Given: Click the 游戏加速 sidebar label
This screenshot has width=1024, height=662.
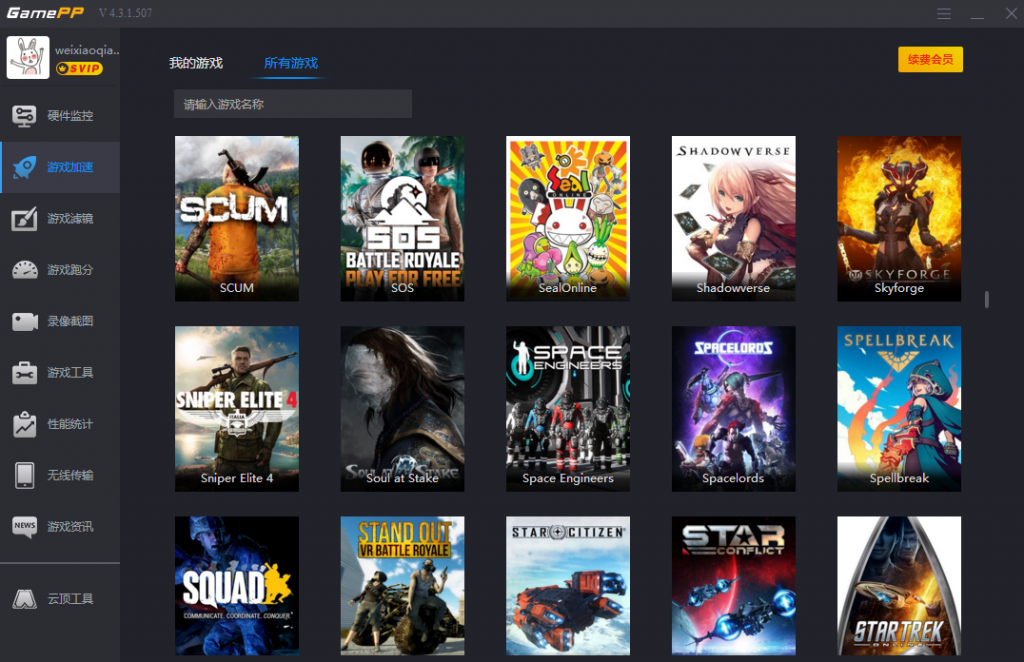Looking at the screenshot, I should [x=70, y=167].
